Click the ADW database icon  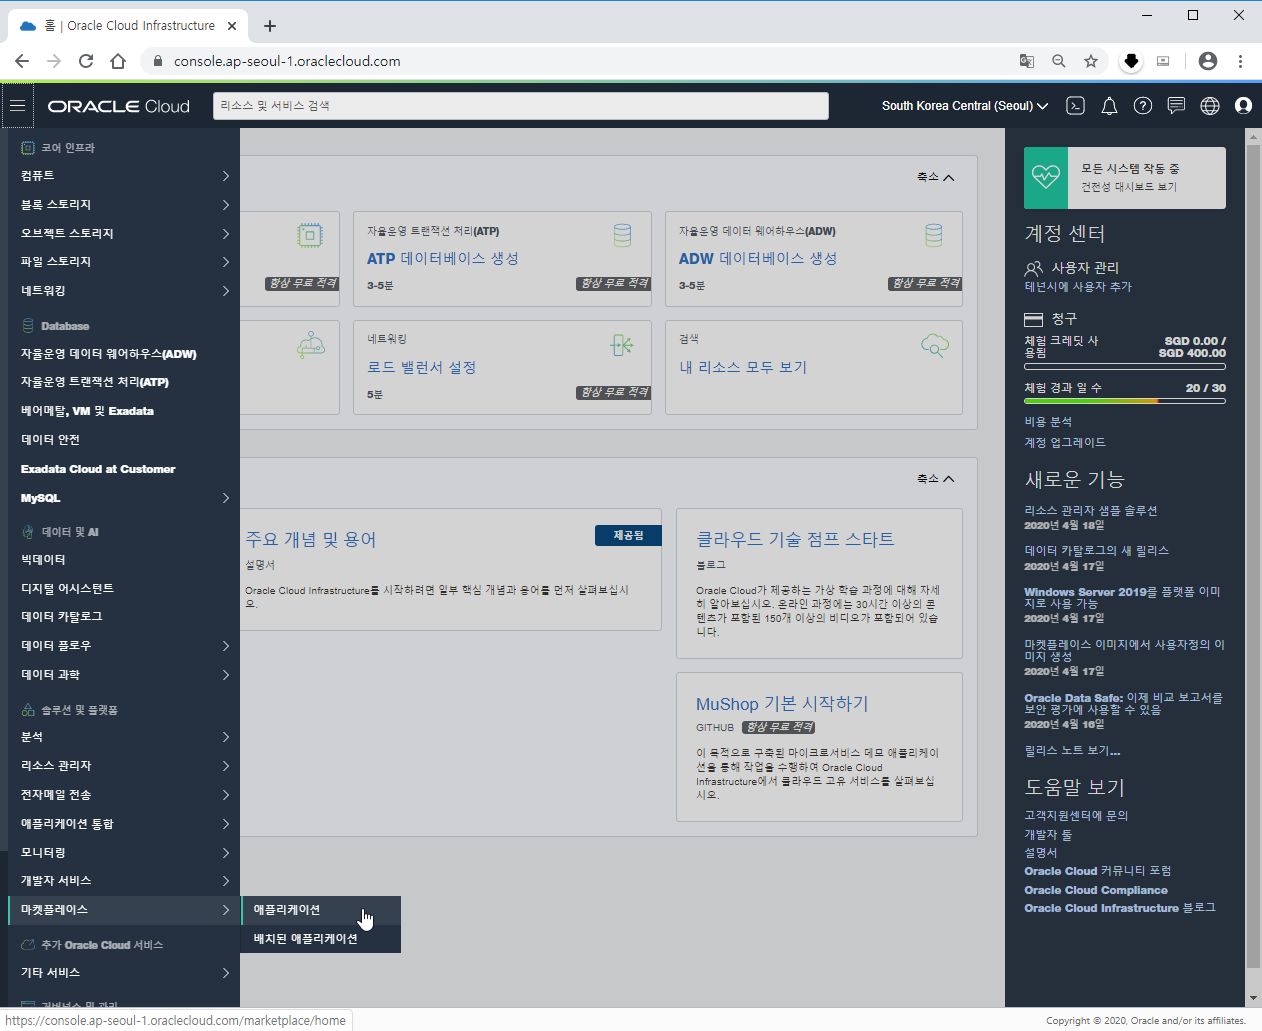tap(933, 235)
